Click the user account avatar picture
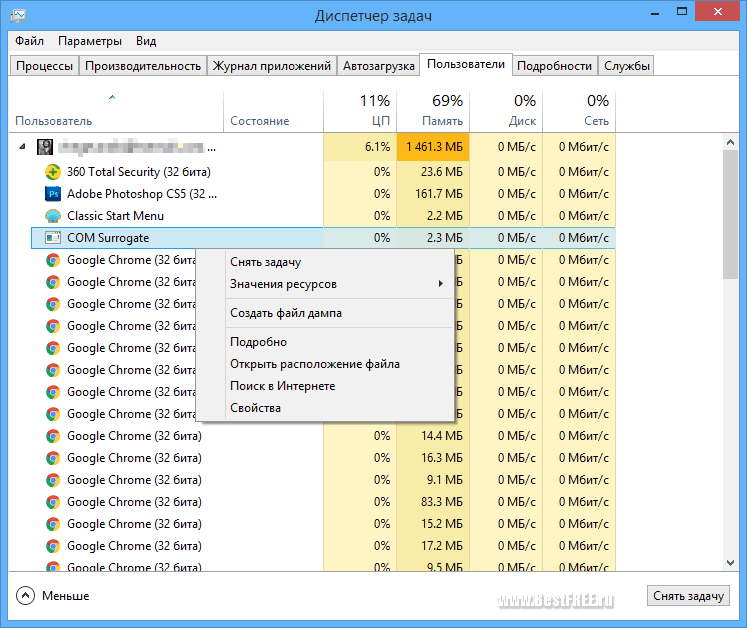This screenshot has height=628, width=747. coord(45,147)
